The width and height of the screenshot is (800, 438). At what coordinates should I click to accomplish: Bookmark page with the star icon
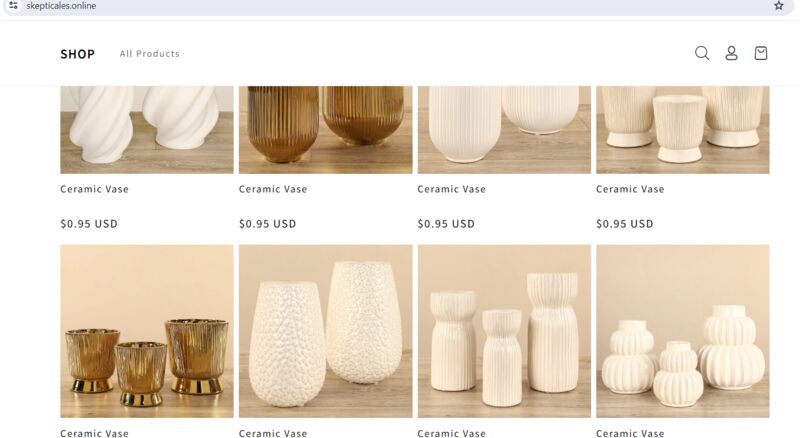[779, 6]
